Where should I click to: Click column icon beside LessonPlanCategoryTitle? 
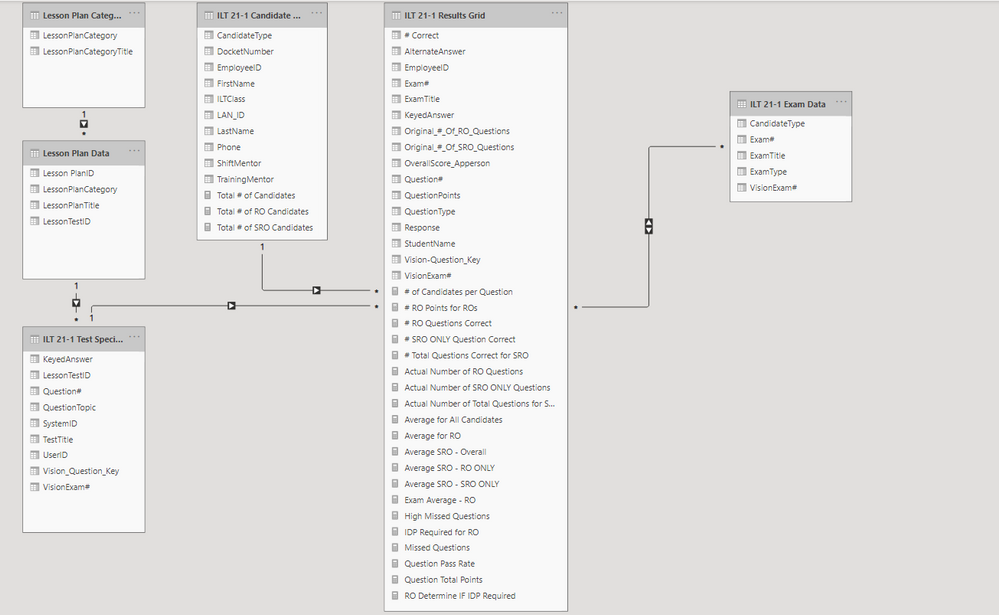click(35, 51)
